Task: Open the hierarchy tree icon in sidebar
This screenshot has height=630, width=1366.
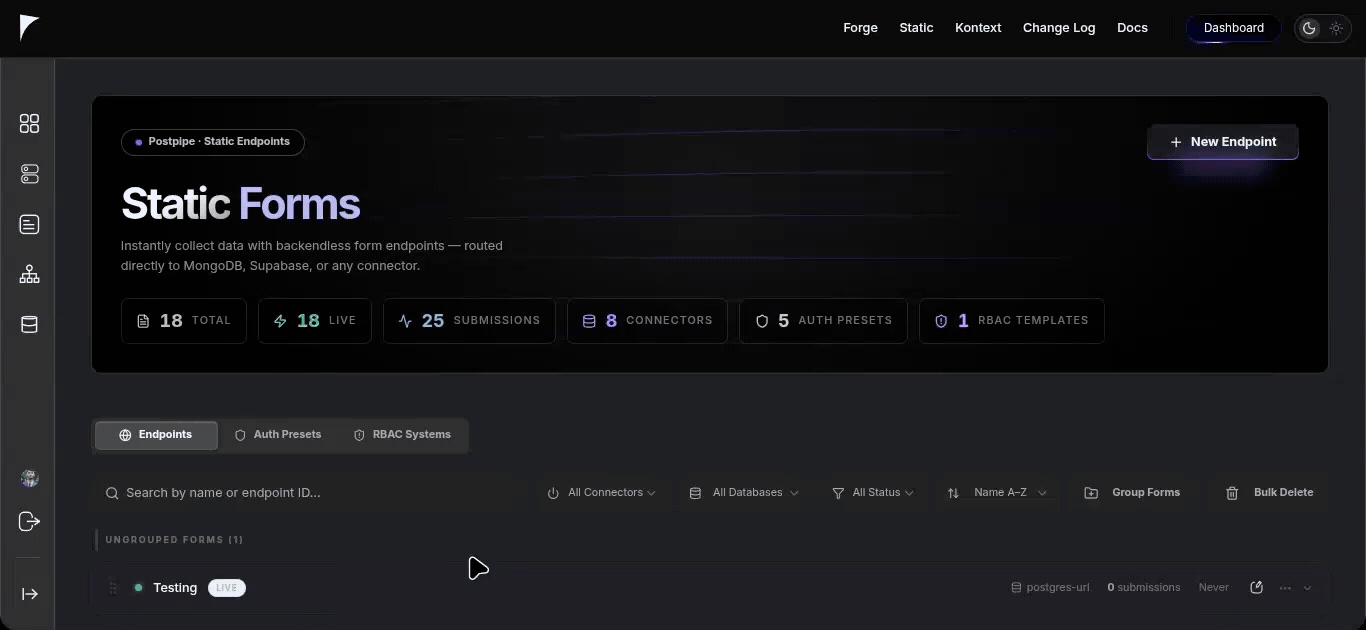Action: click(29, 274)
